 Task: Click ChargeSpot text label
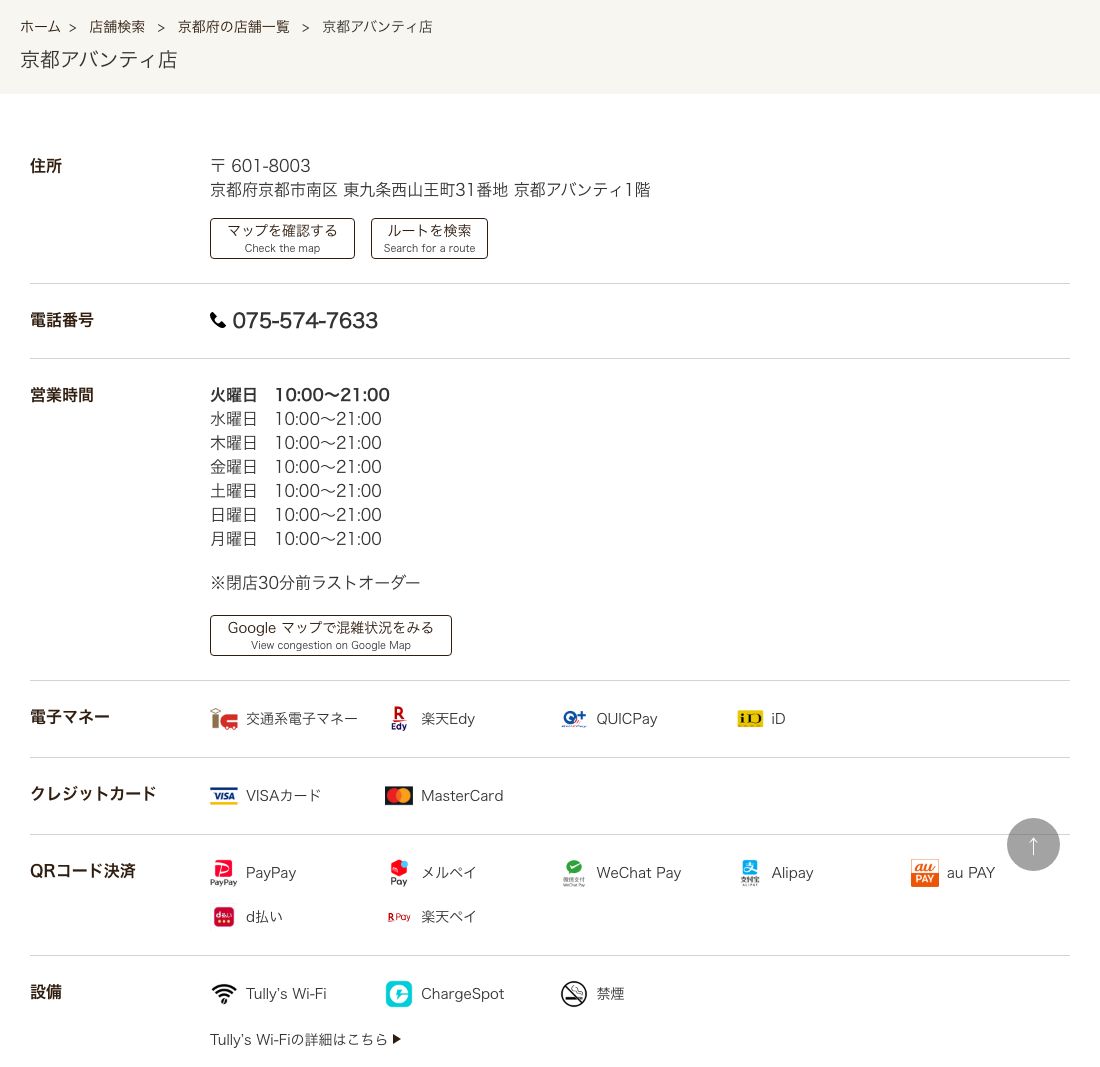pyautogui.click(x=462, y=994)
